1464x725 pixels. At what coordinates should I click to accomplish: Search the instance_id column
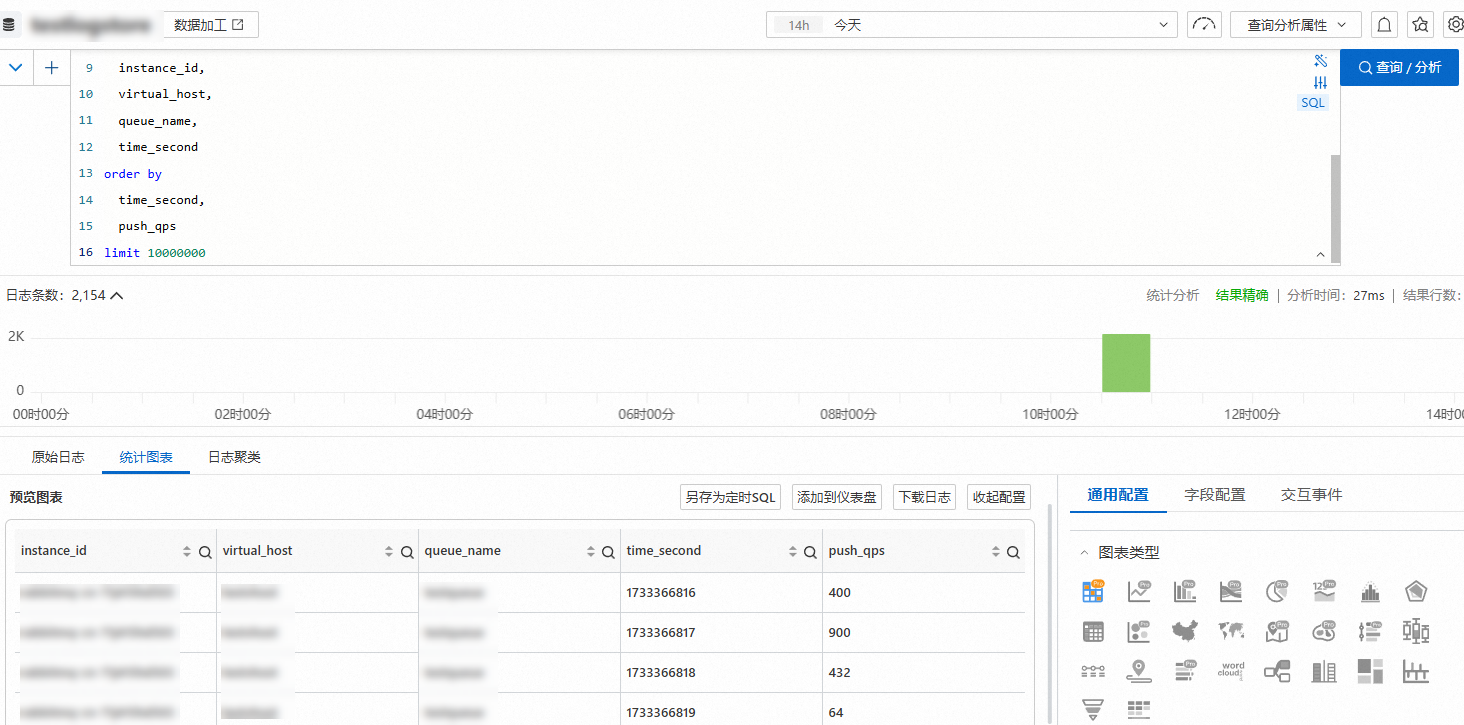(205, 552)
